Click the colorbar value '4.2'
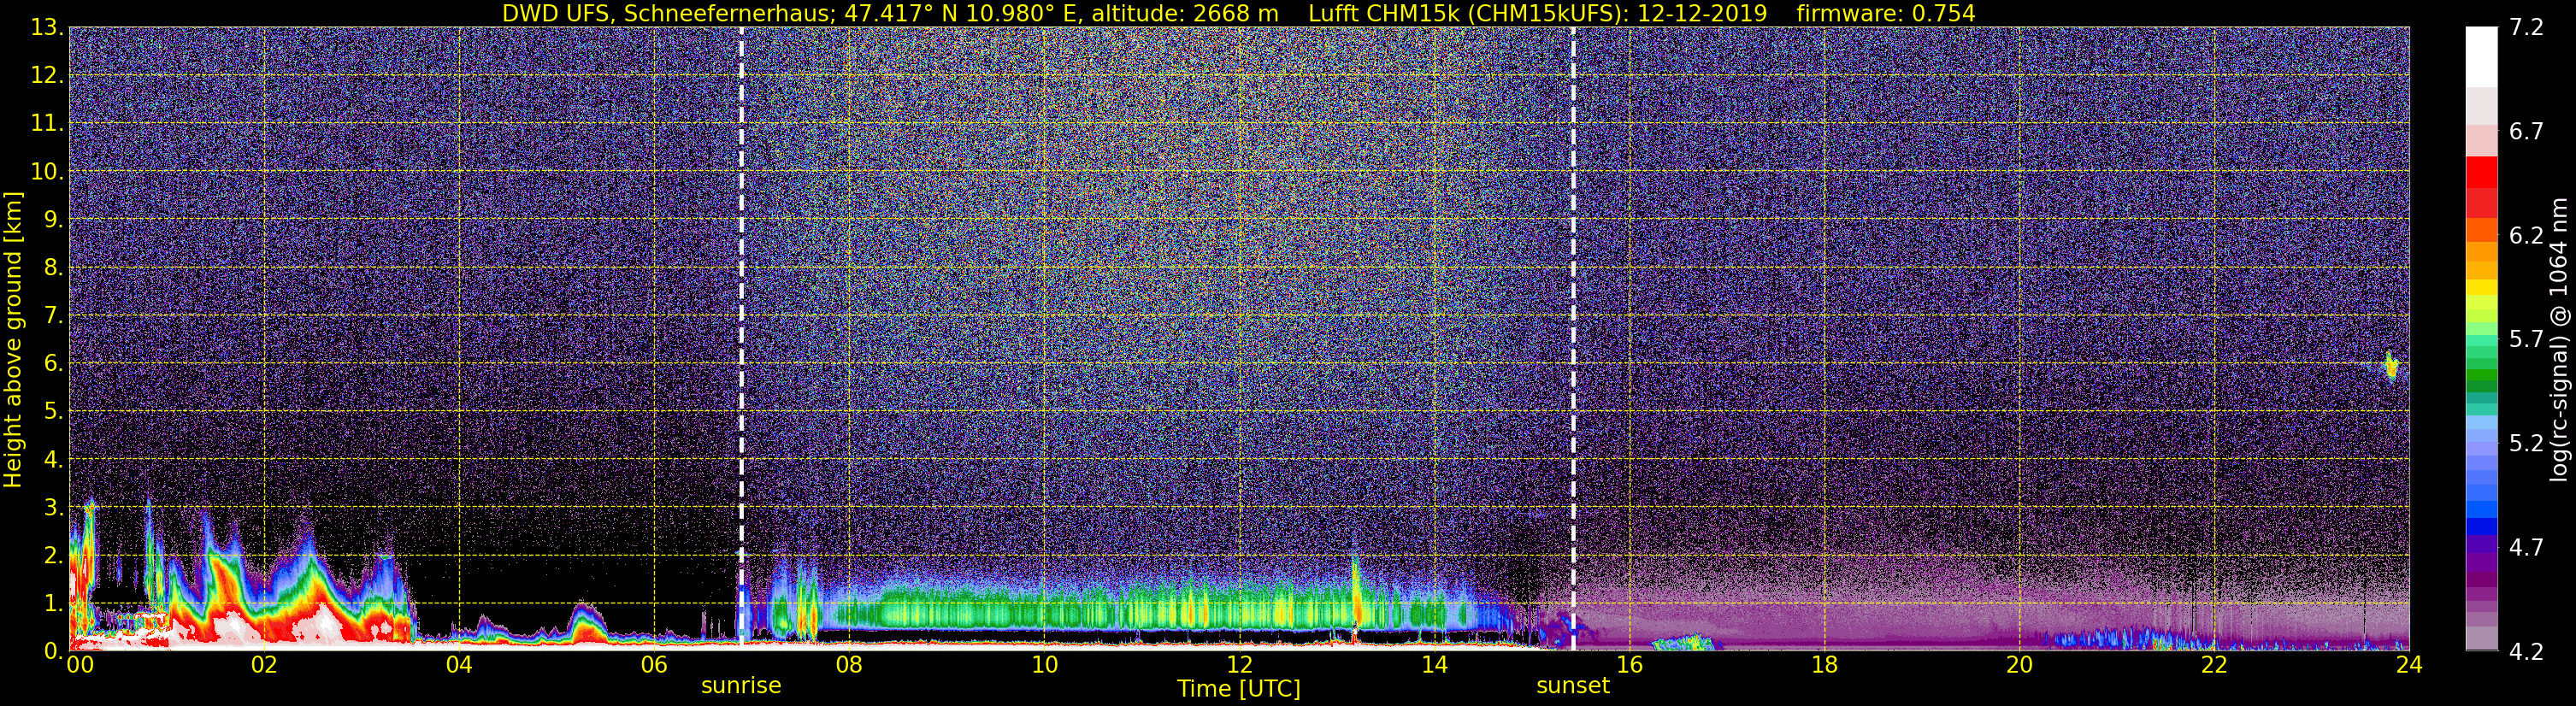 click(2526, 651)
